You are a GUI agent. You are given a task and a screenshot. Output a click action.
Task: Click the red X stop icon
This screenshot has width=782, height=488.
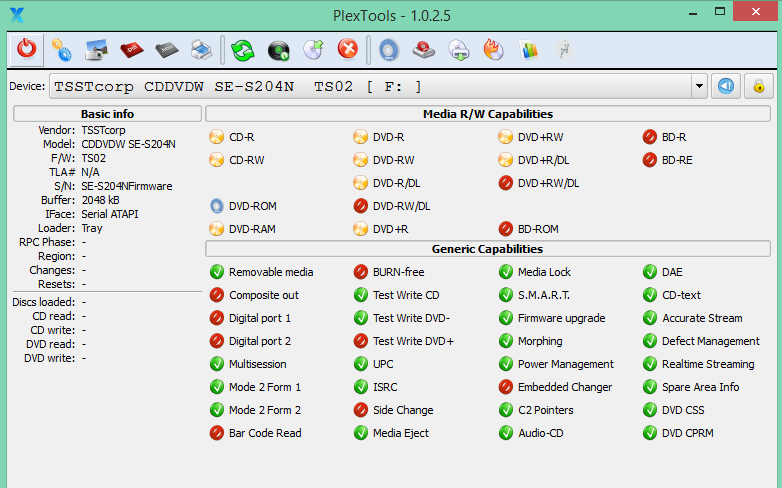348,49
